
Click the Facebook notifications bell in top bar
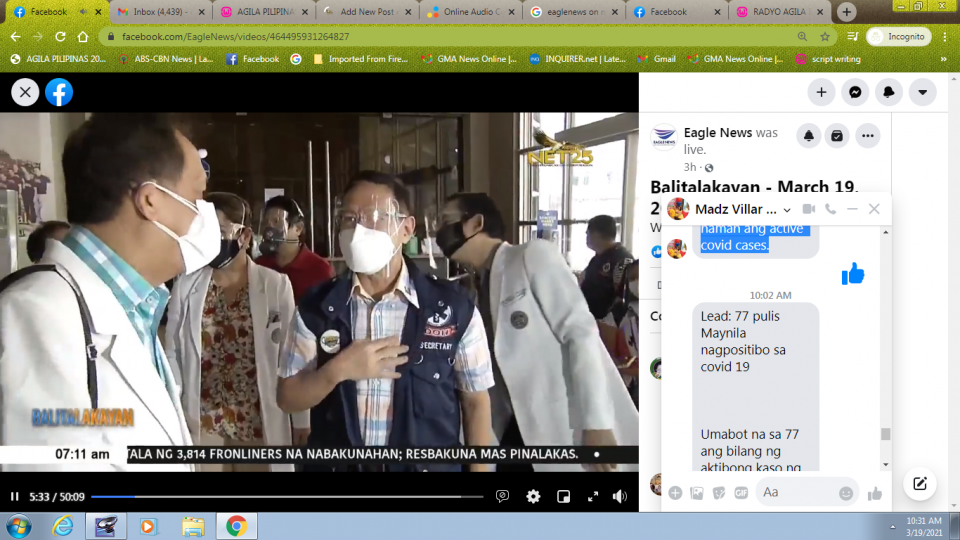coord(888,92)
